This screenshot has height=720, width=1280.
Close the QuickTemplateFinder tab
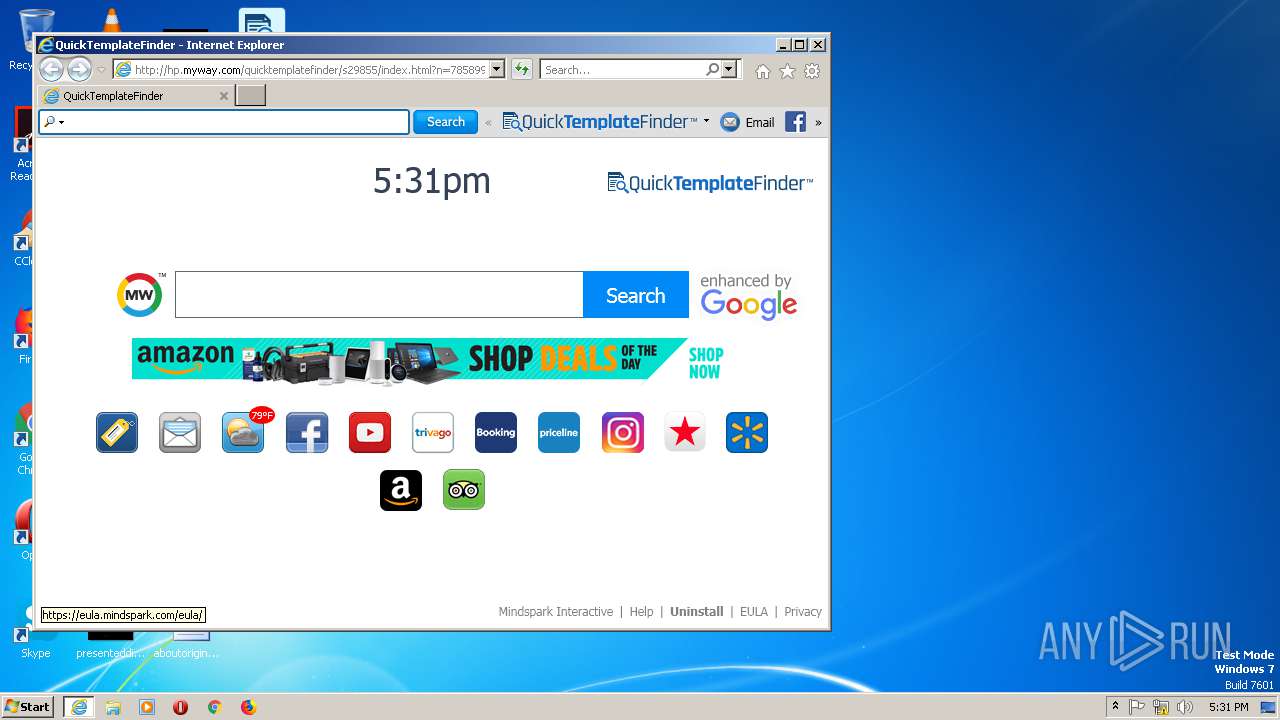224,96
